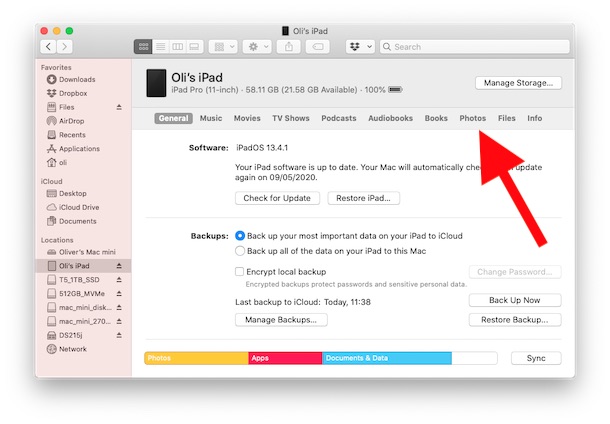The image size is (610, 424).
Task: Switch to the Podcasts tab
Action: coord(339,118)
